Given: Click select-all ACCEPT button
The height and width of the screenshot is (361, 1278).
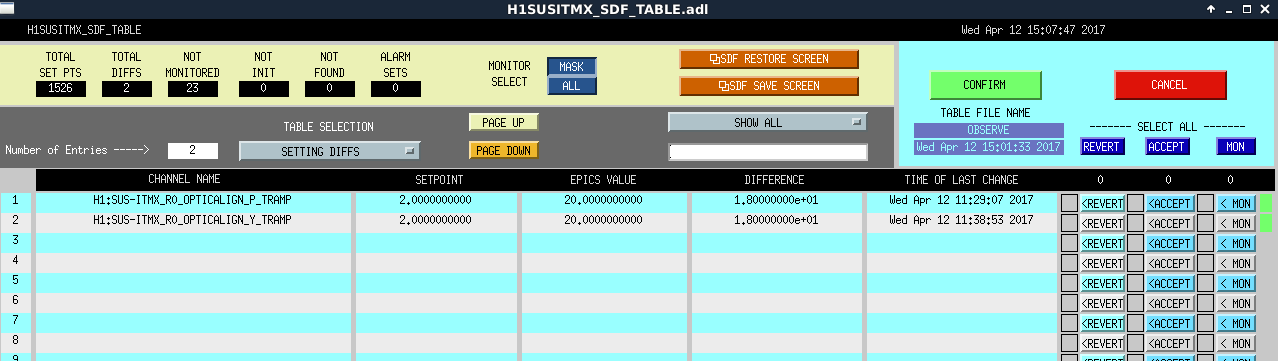Looking at the screenshot, I should coord(1166,146).
